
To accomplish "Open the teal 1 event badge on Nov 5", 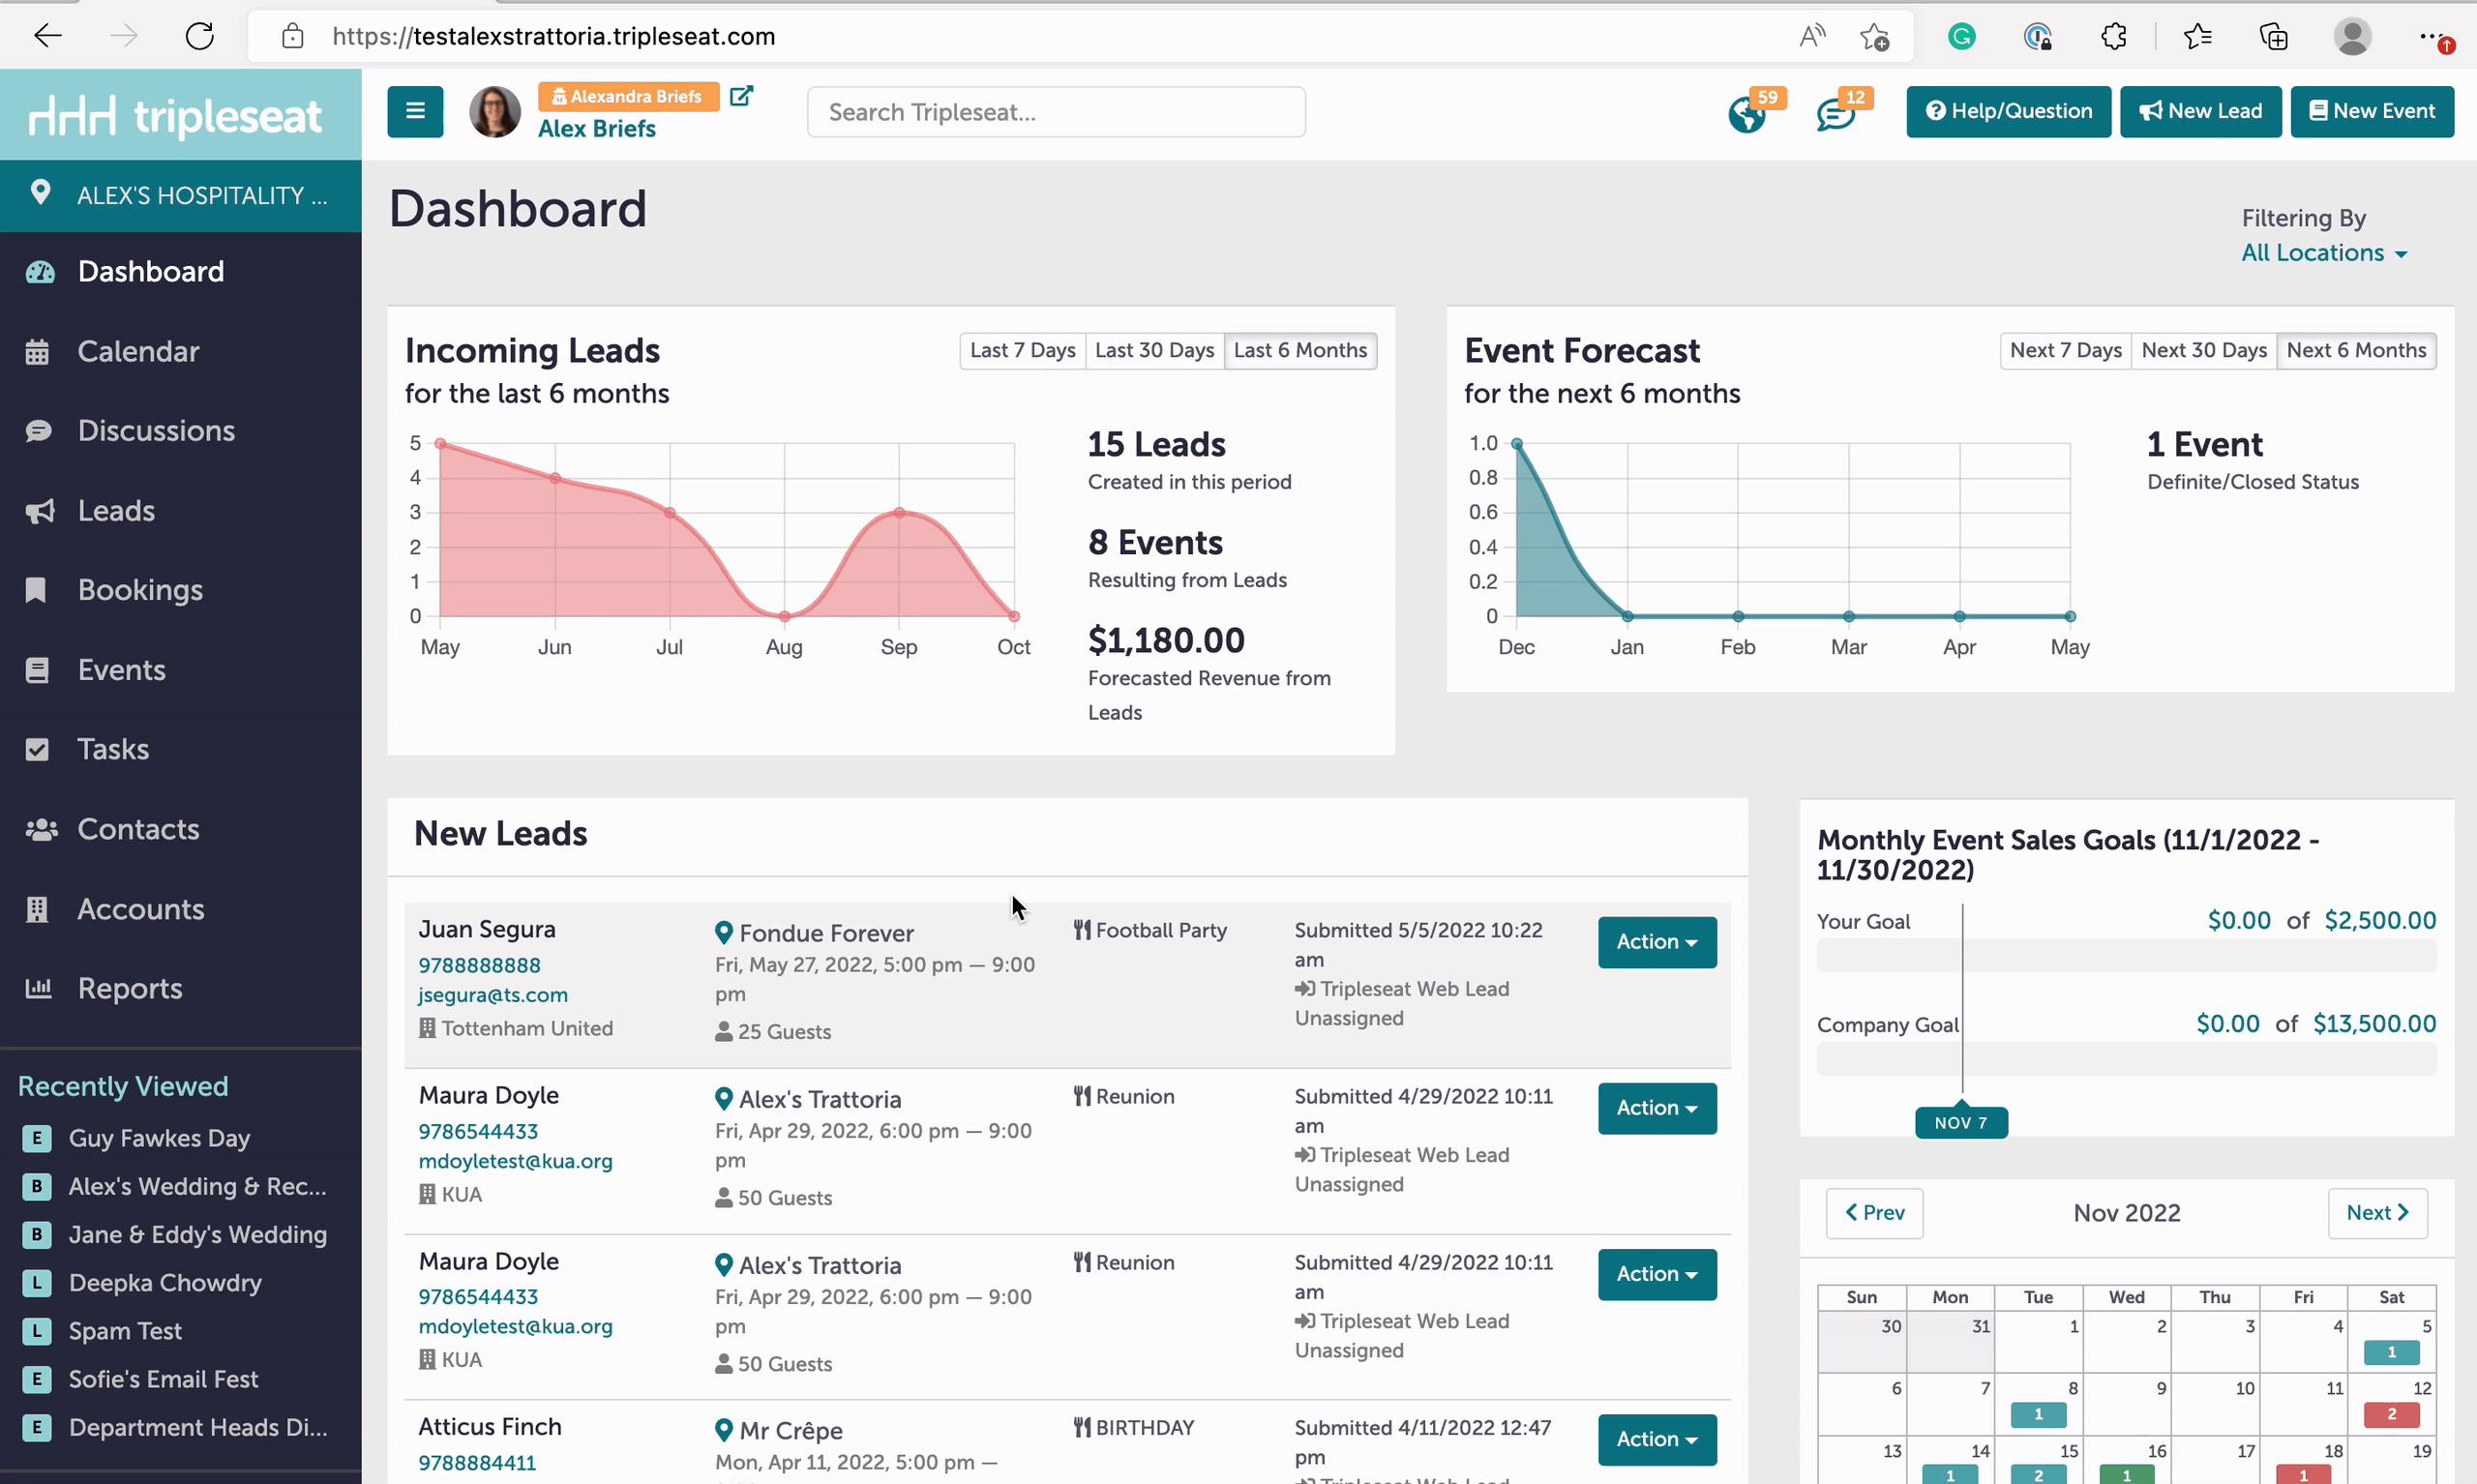I will 2391,1352.
